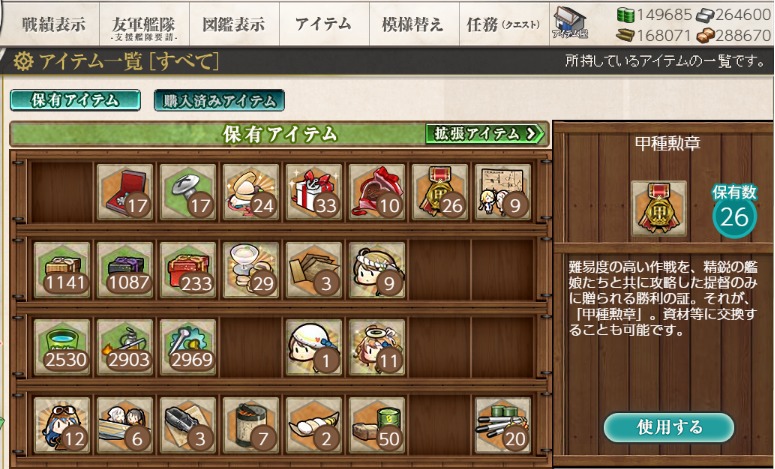Viewport: 775px width, 469px height.
Task: Click the canned ration item showing 50
Action: coord(377,425)
